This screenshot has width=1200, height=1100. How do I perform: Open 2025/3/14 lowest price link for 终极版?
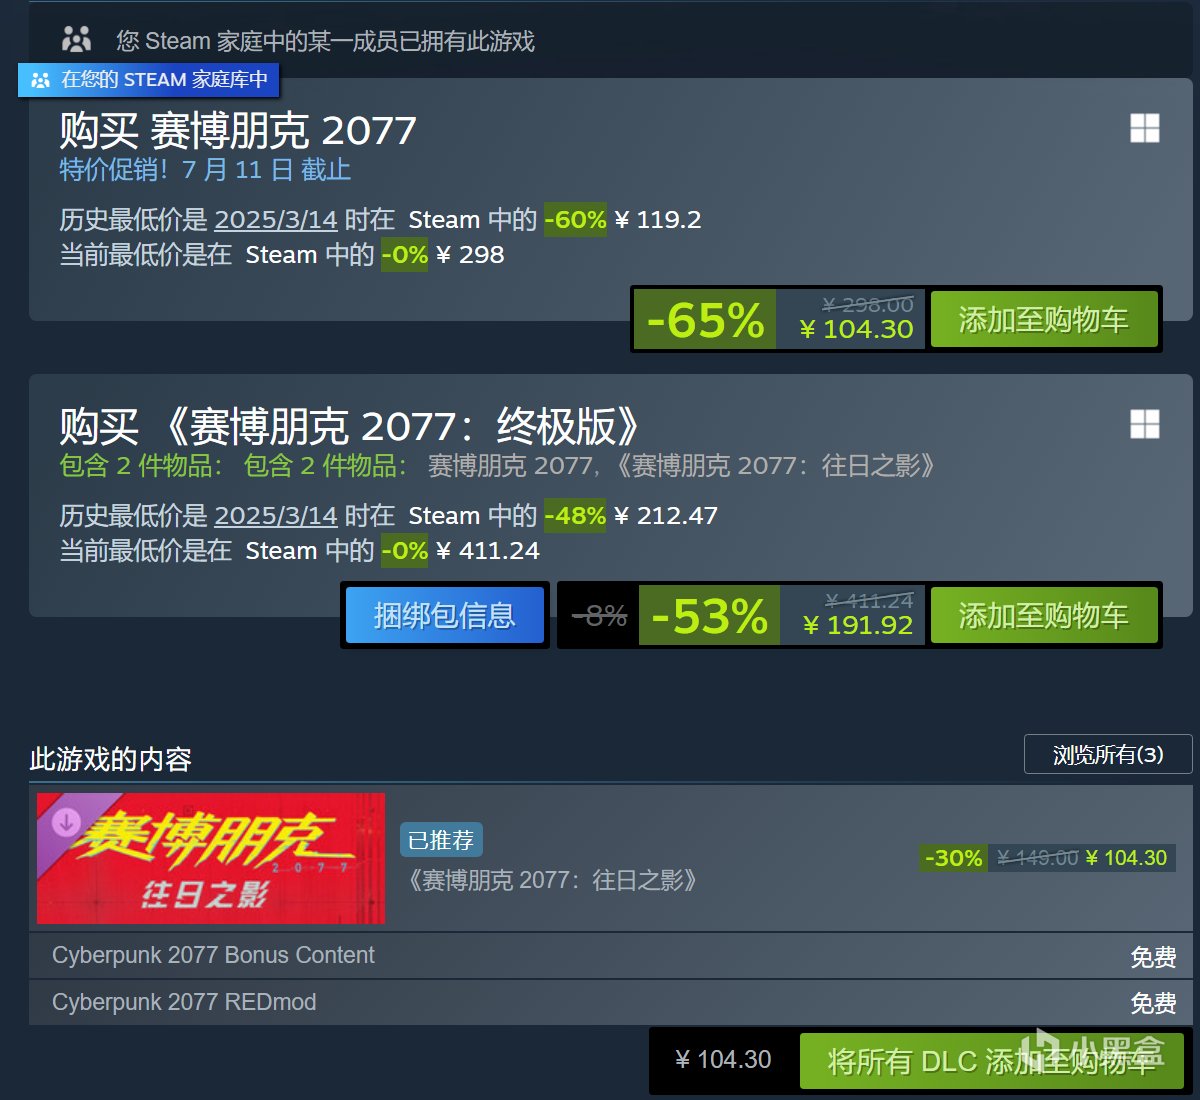(x=276, y=515)
